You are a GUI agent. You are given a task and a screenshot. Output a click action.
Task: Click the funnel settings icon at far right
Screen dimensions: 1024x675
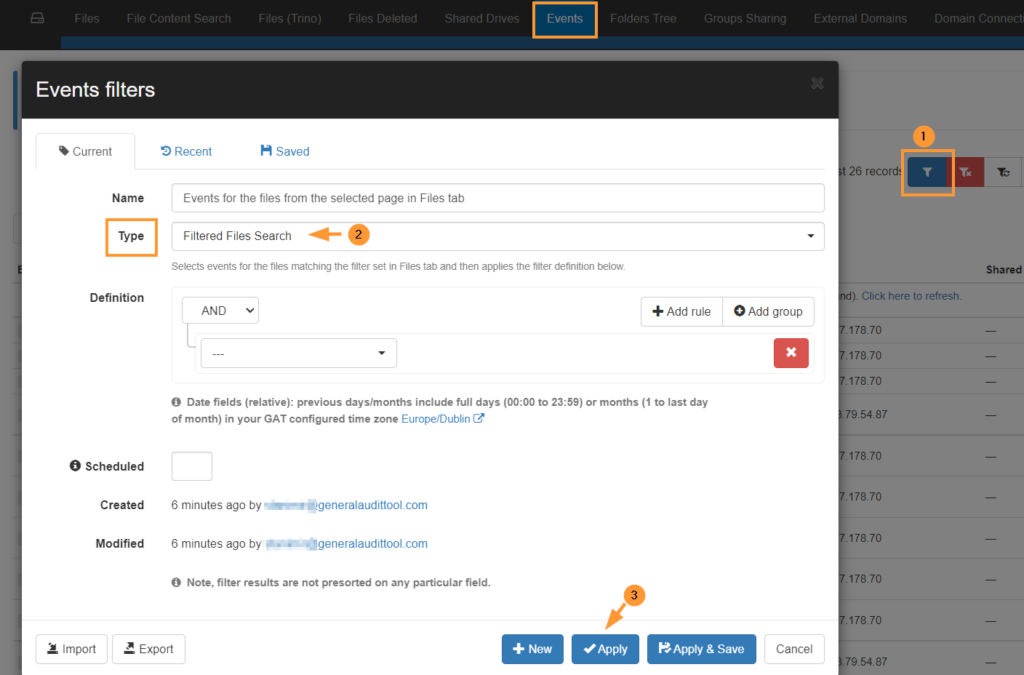[1003, 172]
